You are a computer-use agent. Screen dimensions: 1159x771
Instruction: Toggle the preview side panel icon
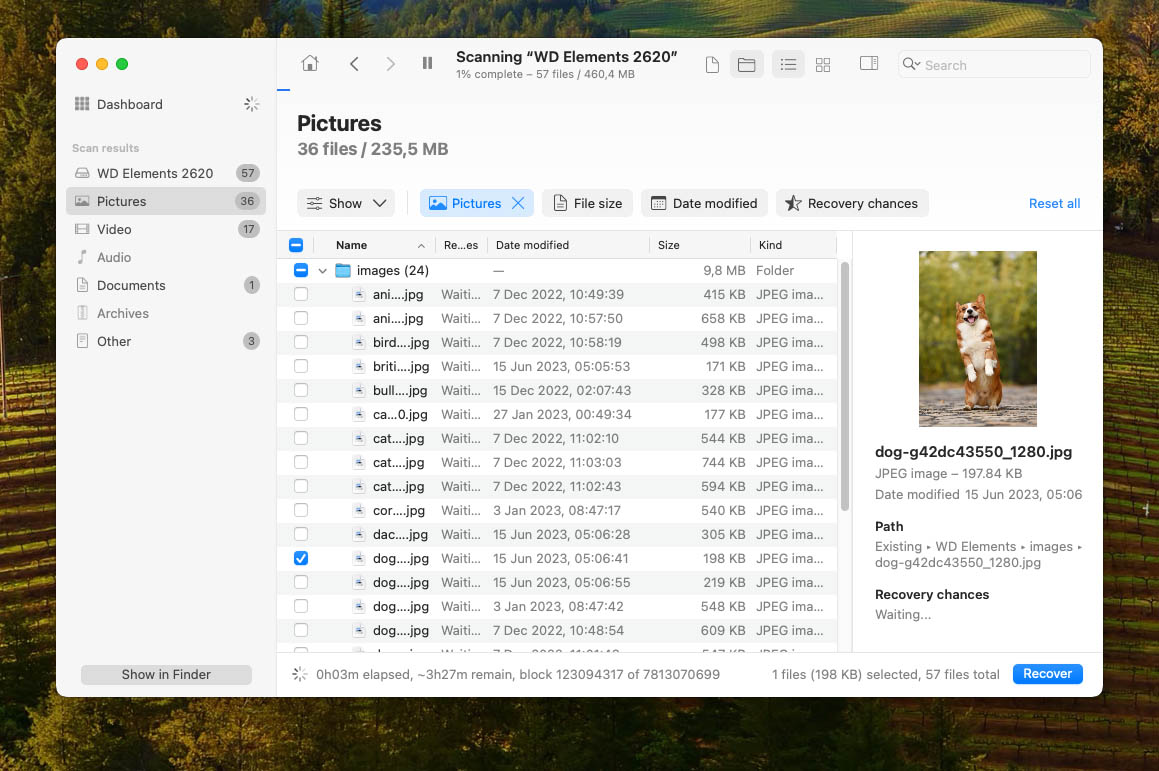pyautogui.click(x=869, y=64)
